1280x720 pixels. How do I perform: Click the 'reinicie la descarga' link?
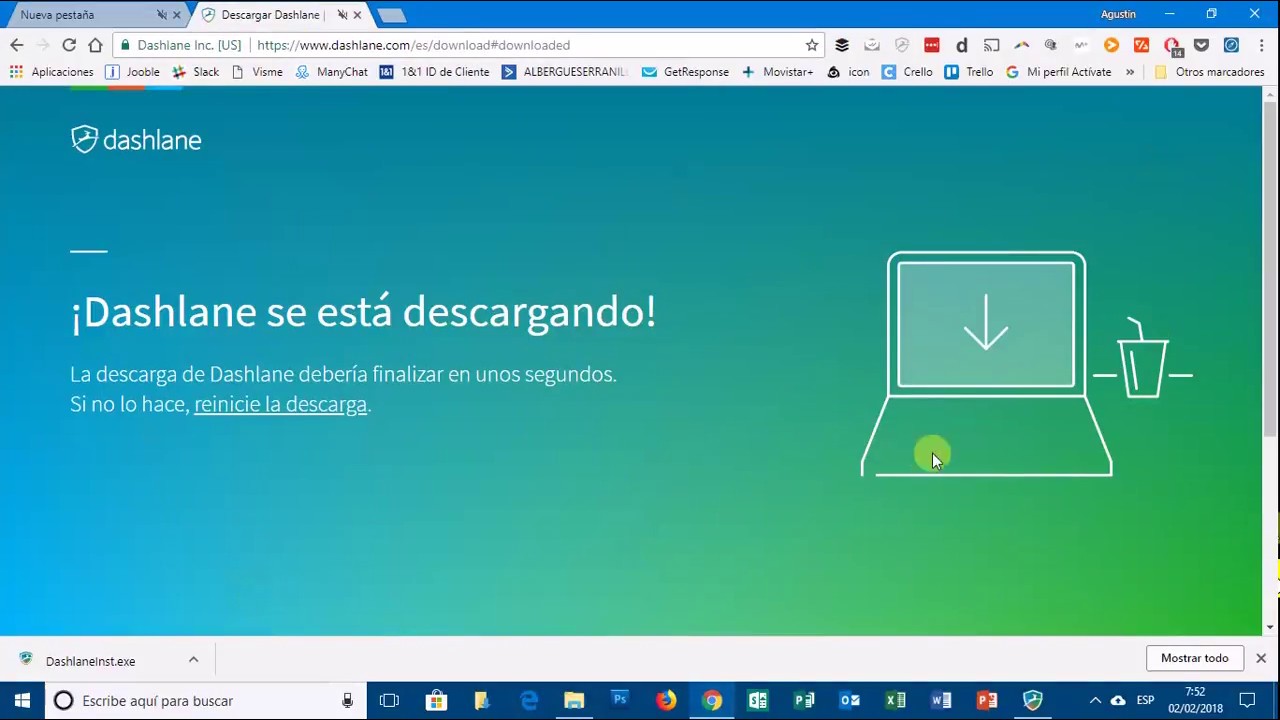tap(280, 404)
